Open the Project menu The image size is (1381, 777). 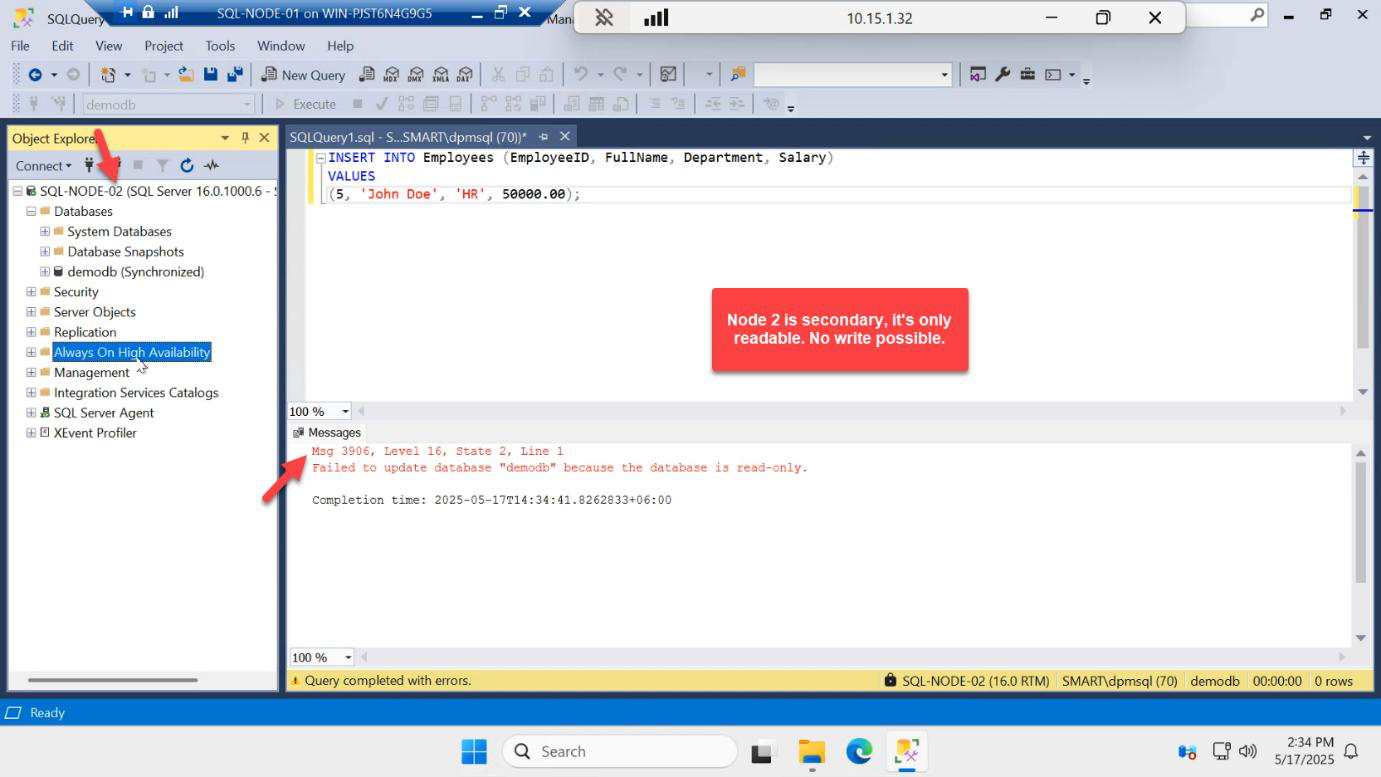pos(164,46)
